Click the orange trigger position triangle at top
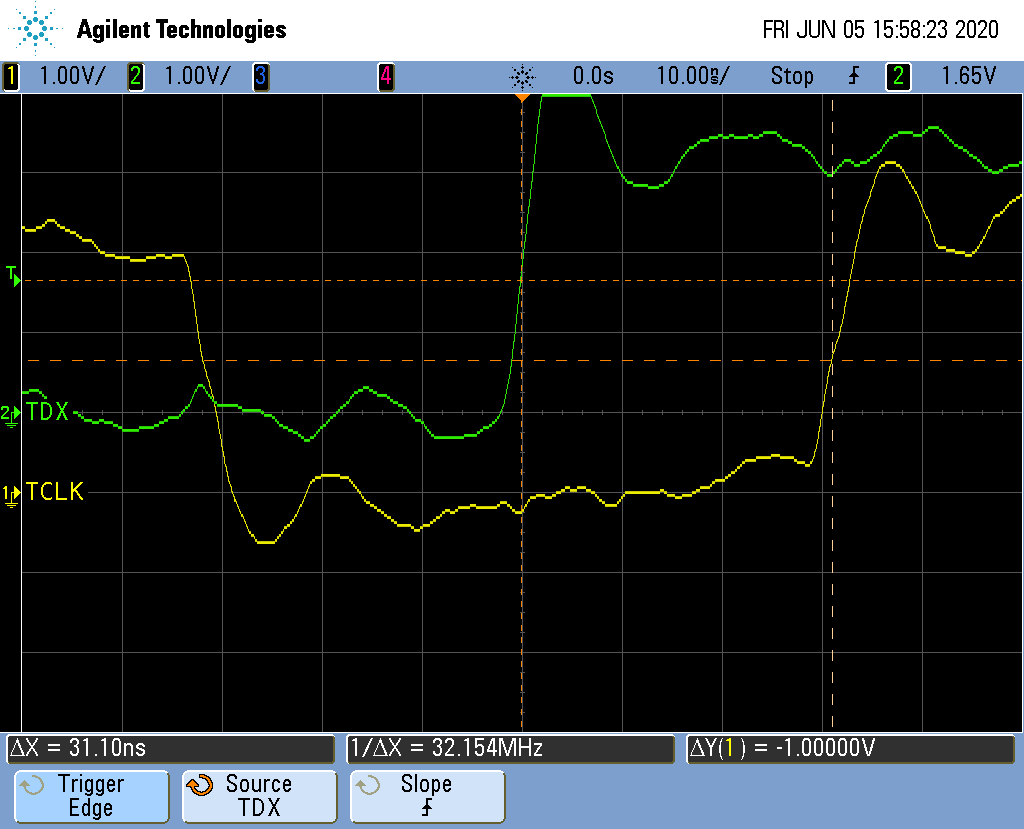The image size is (1024, 829). coord(521,97)
